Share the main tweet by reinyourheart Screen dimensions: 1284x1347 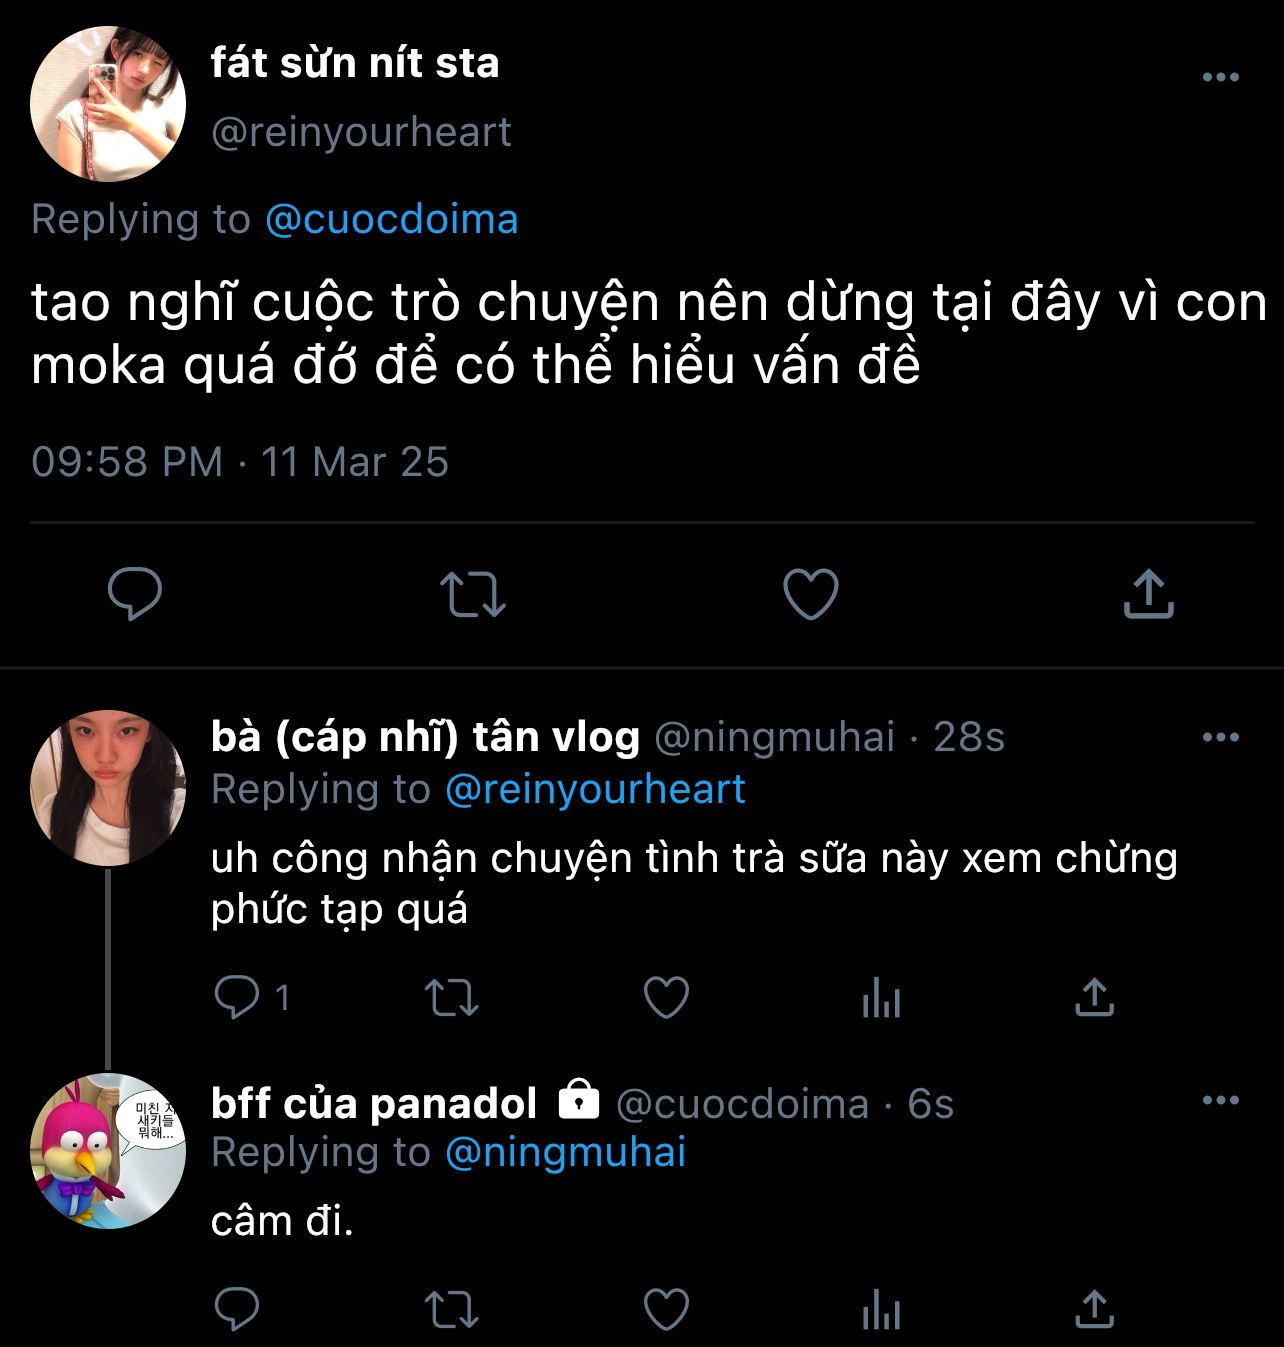[1148, 593]
